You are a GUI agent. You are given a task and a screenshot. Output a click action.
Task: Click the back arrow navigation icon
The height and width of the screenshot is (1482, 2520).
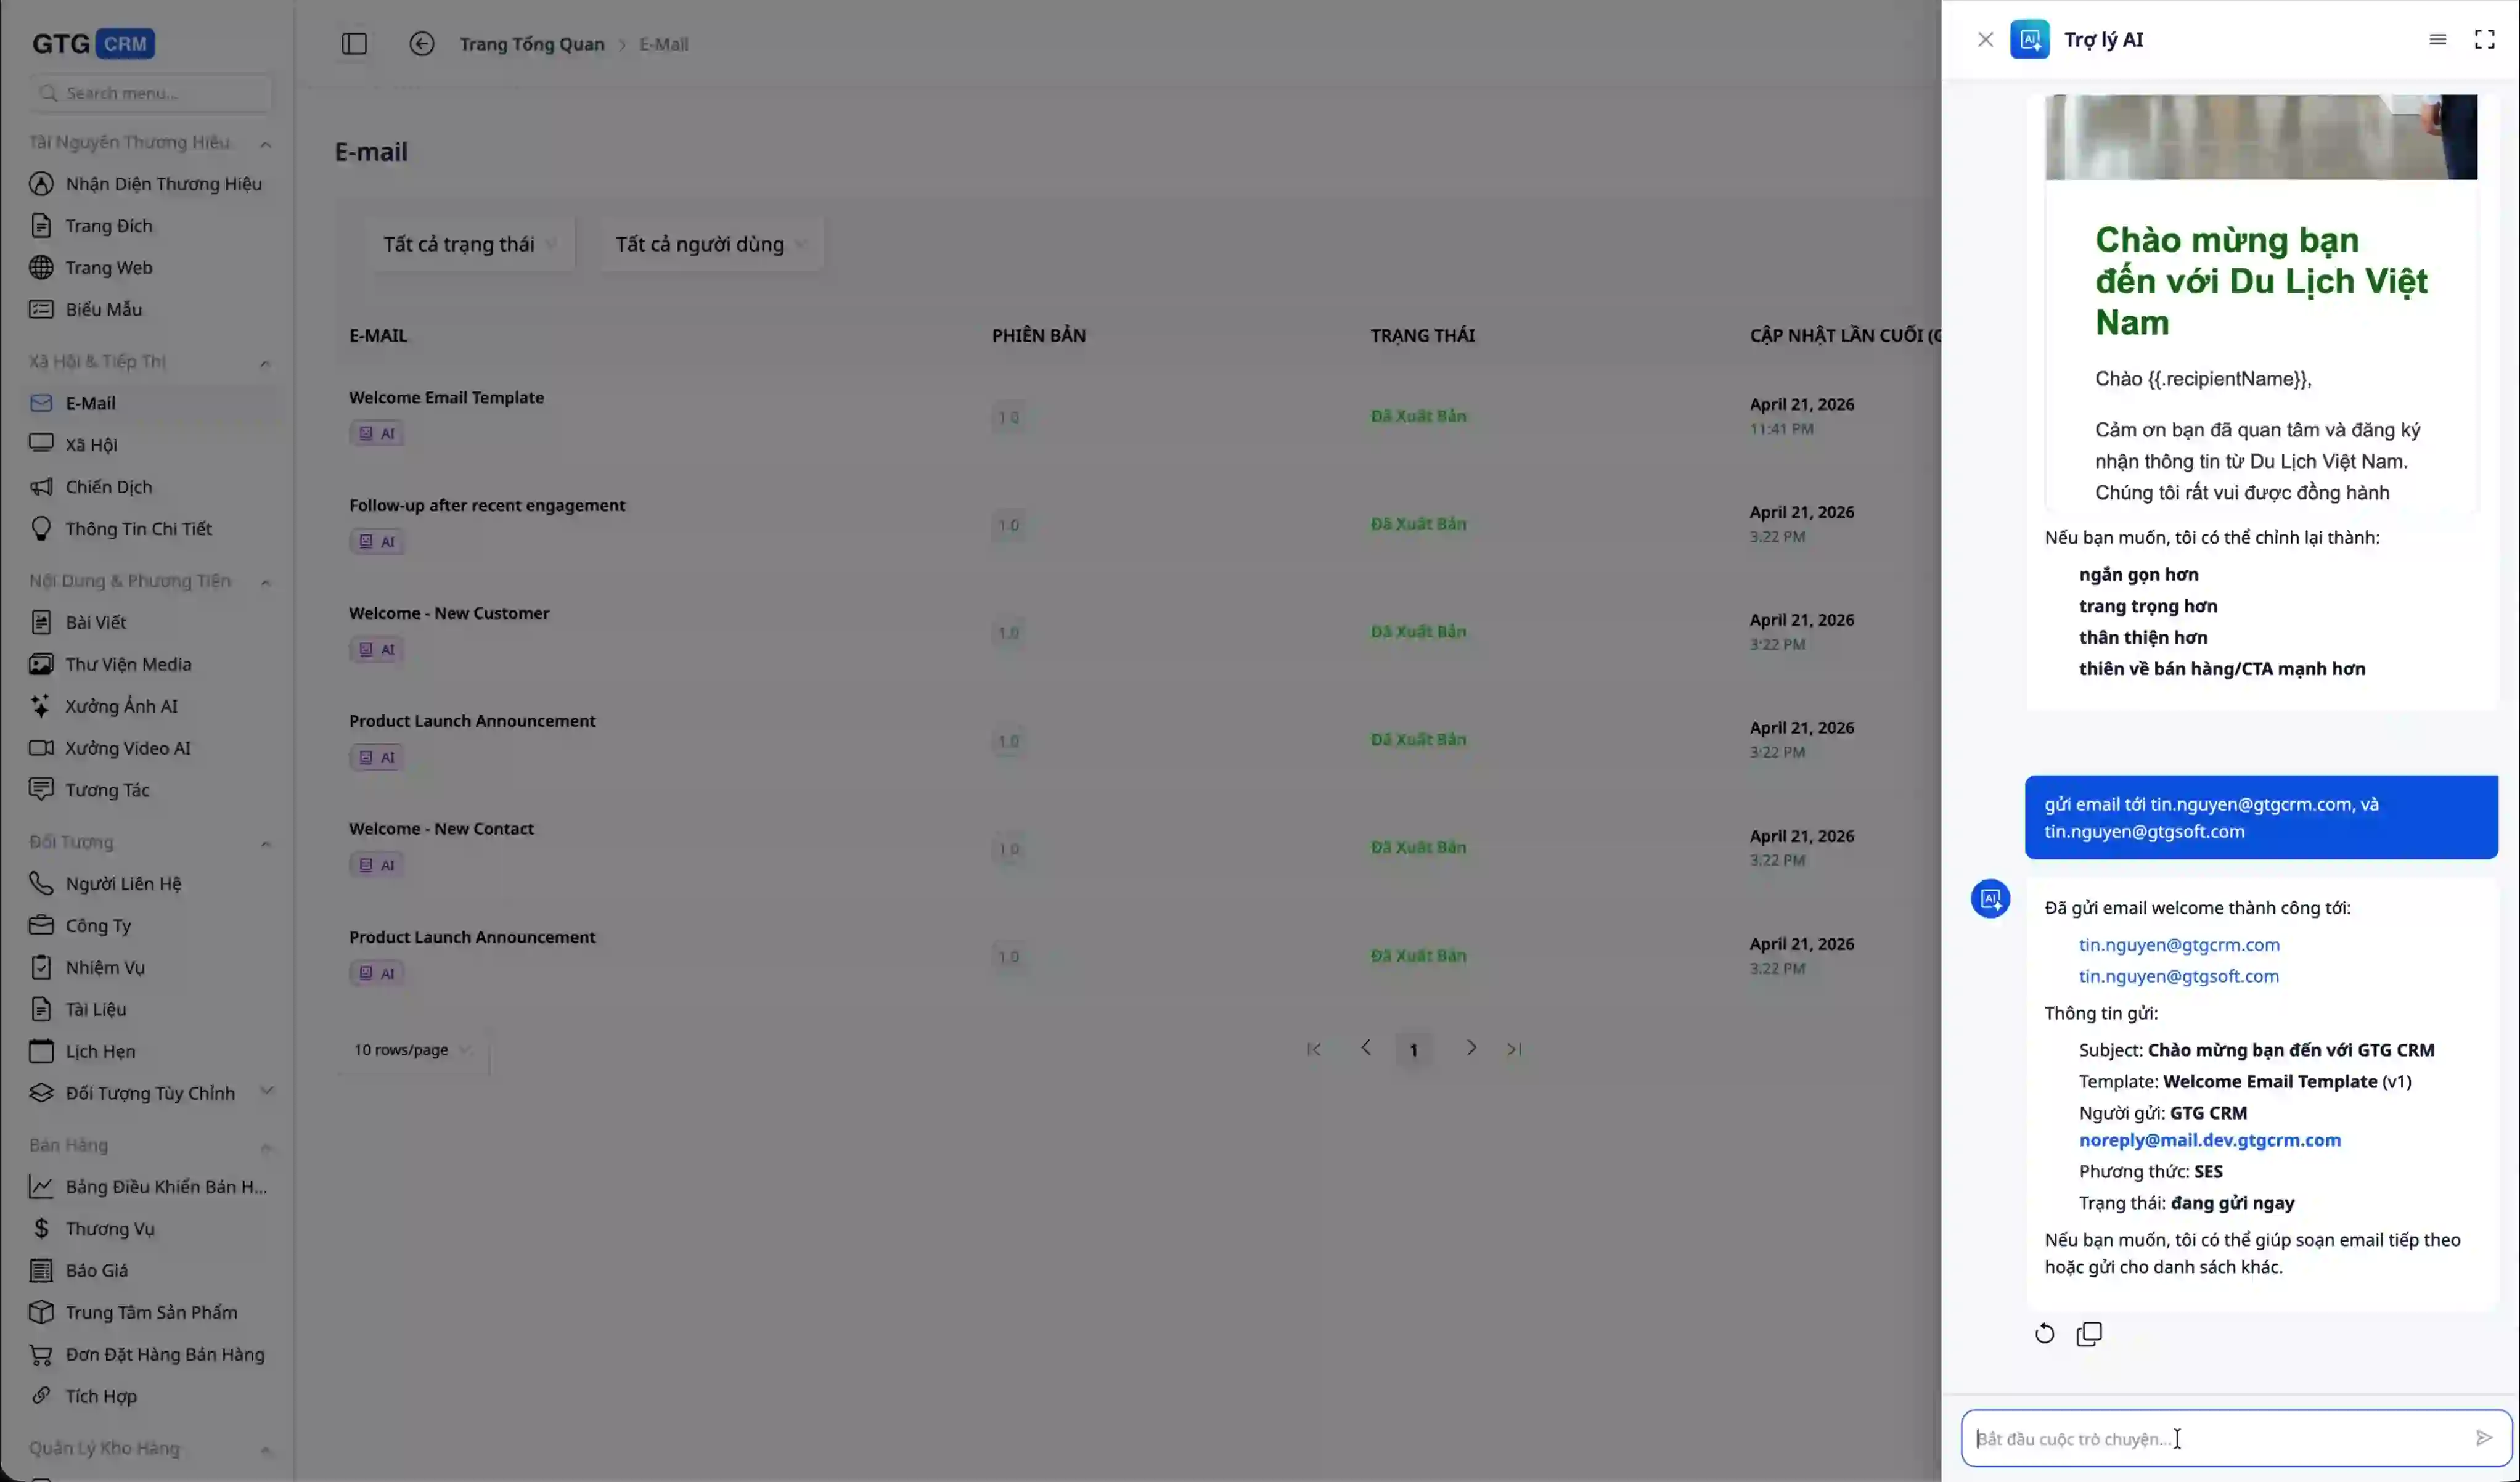pos(421,44)
